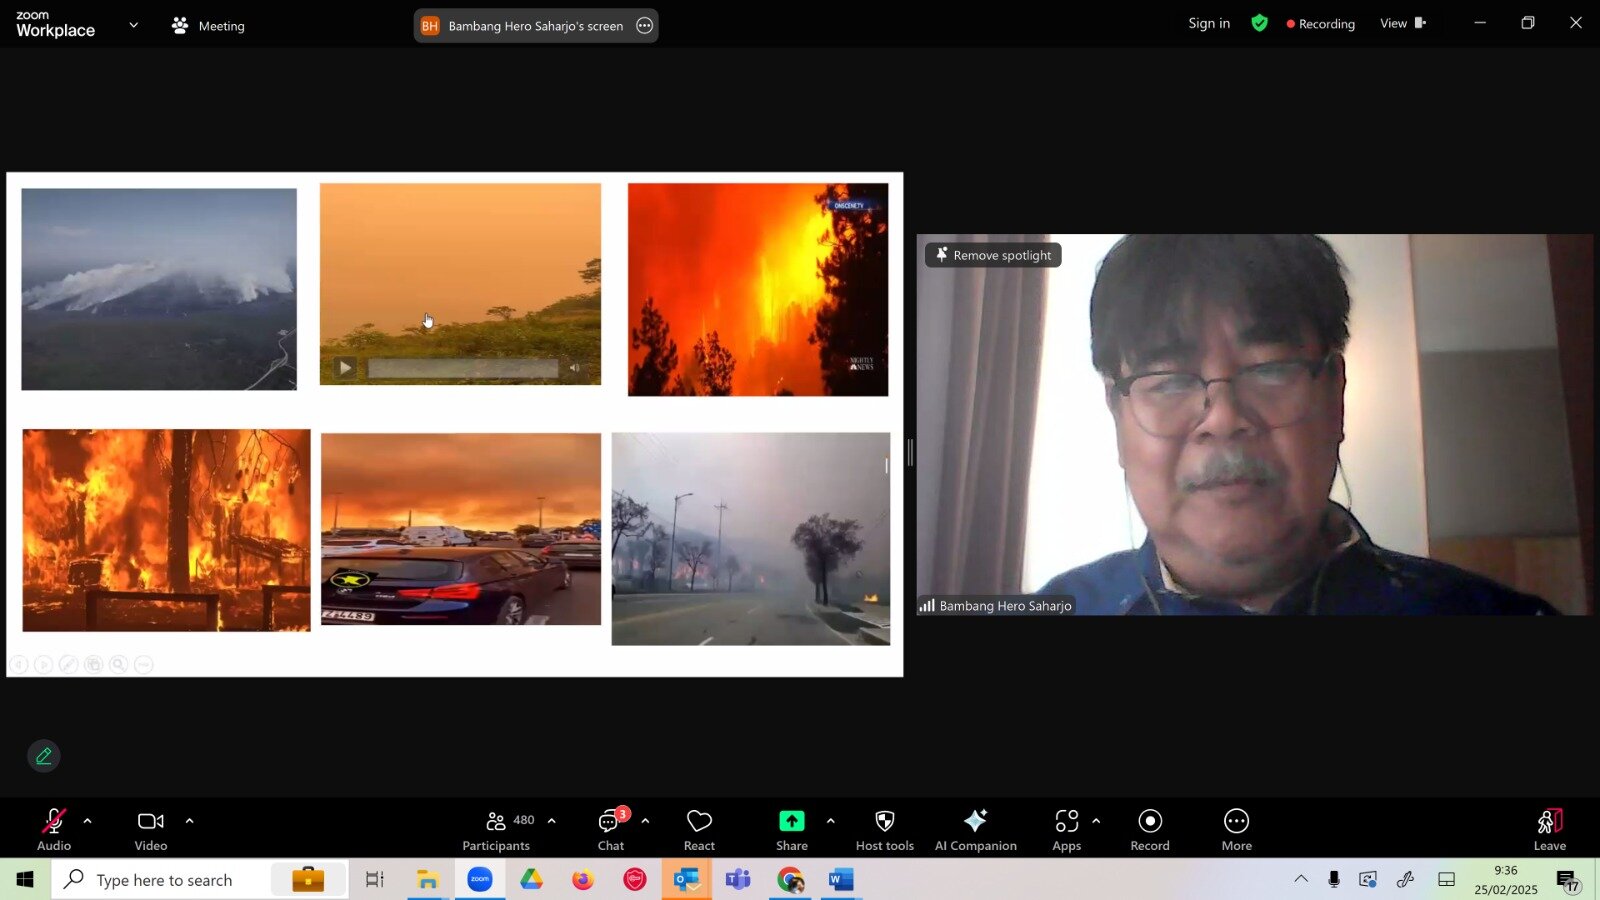
Task: Click the green encryption shield icon
Action: [1259, 23]
